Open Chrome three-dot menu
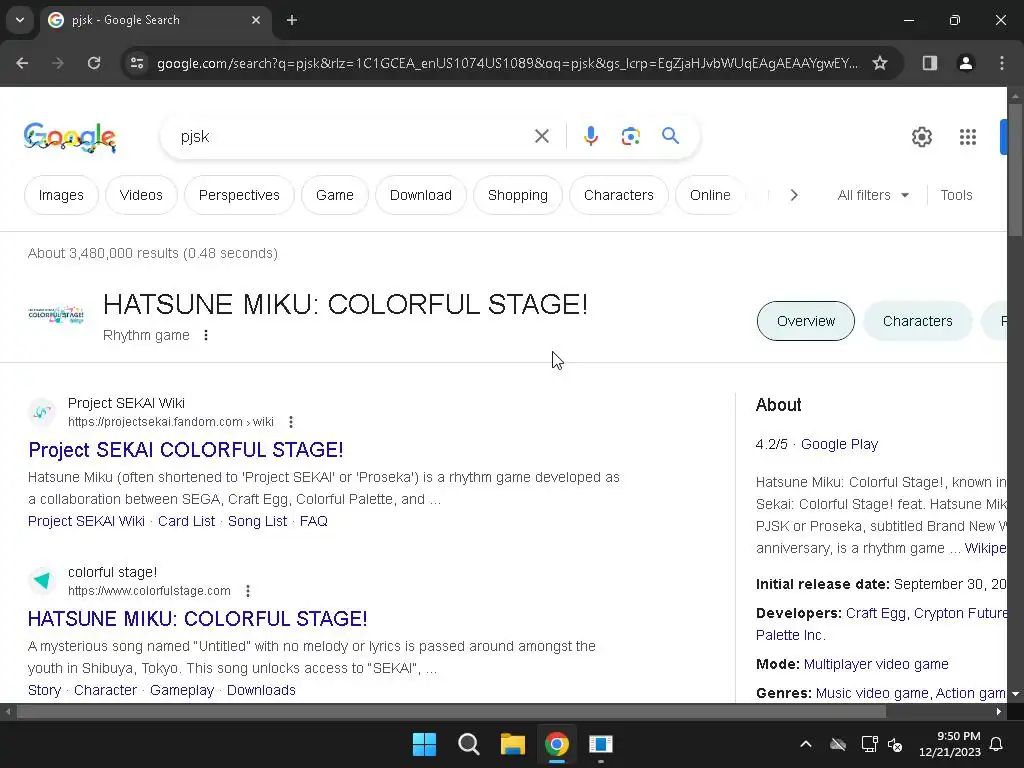 pos(1001,63)
